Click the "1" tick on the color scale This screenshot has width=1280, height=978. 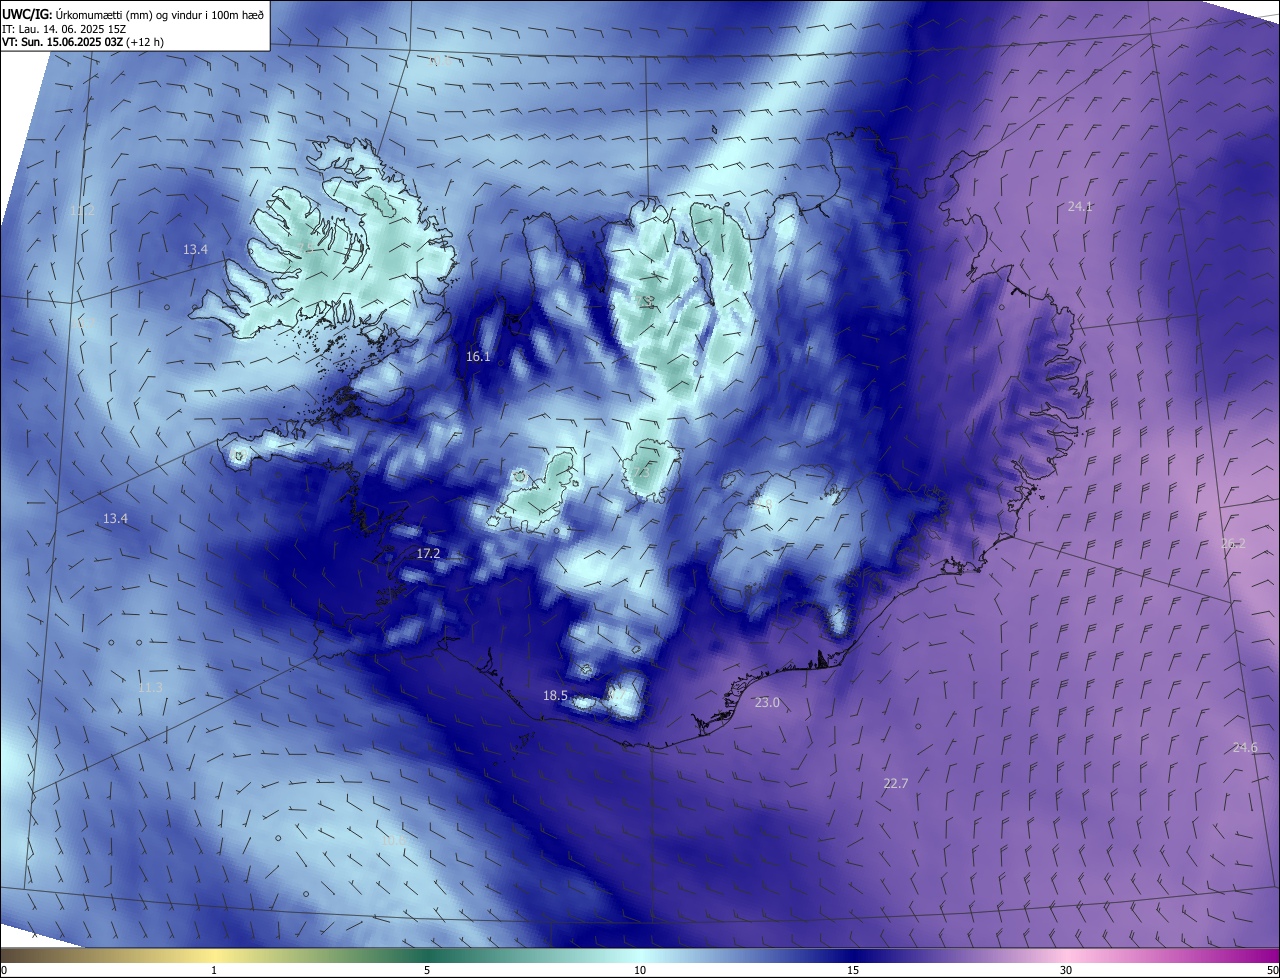[x=214, y=970]
